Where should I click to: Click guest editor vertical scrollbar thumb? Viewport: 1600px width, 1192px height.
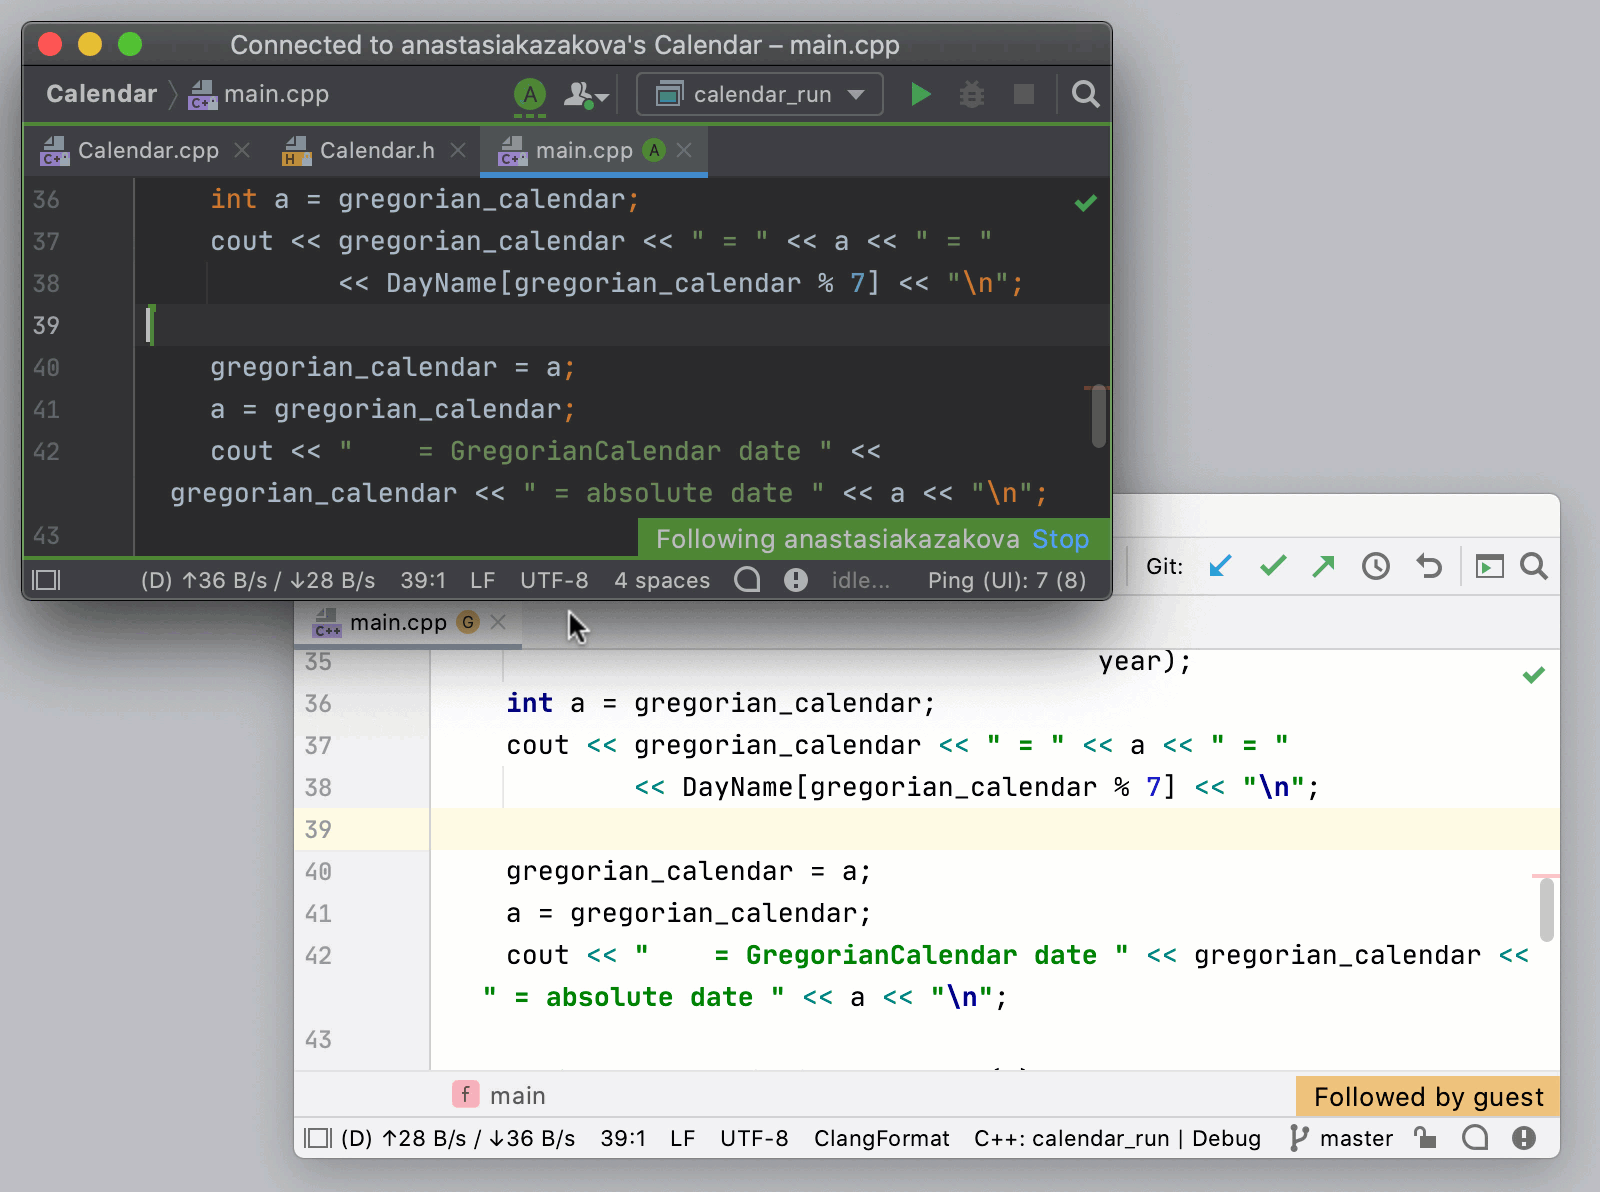click(1098, 416)
